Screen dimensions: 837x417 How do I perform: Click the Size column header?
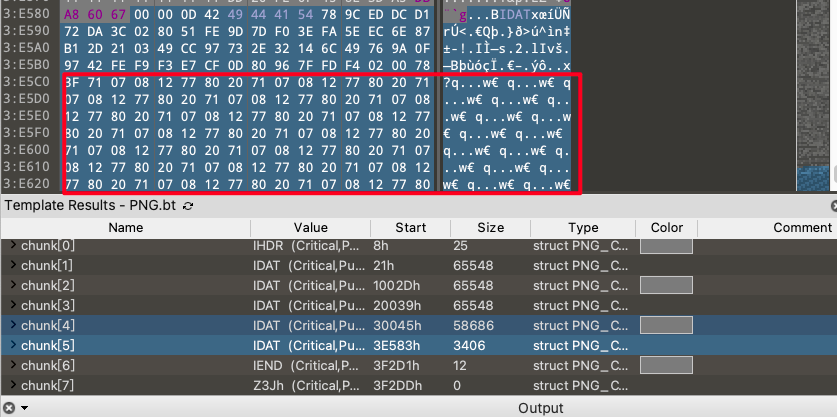[x=490, y=227]
